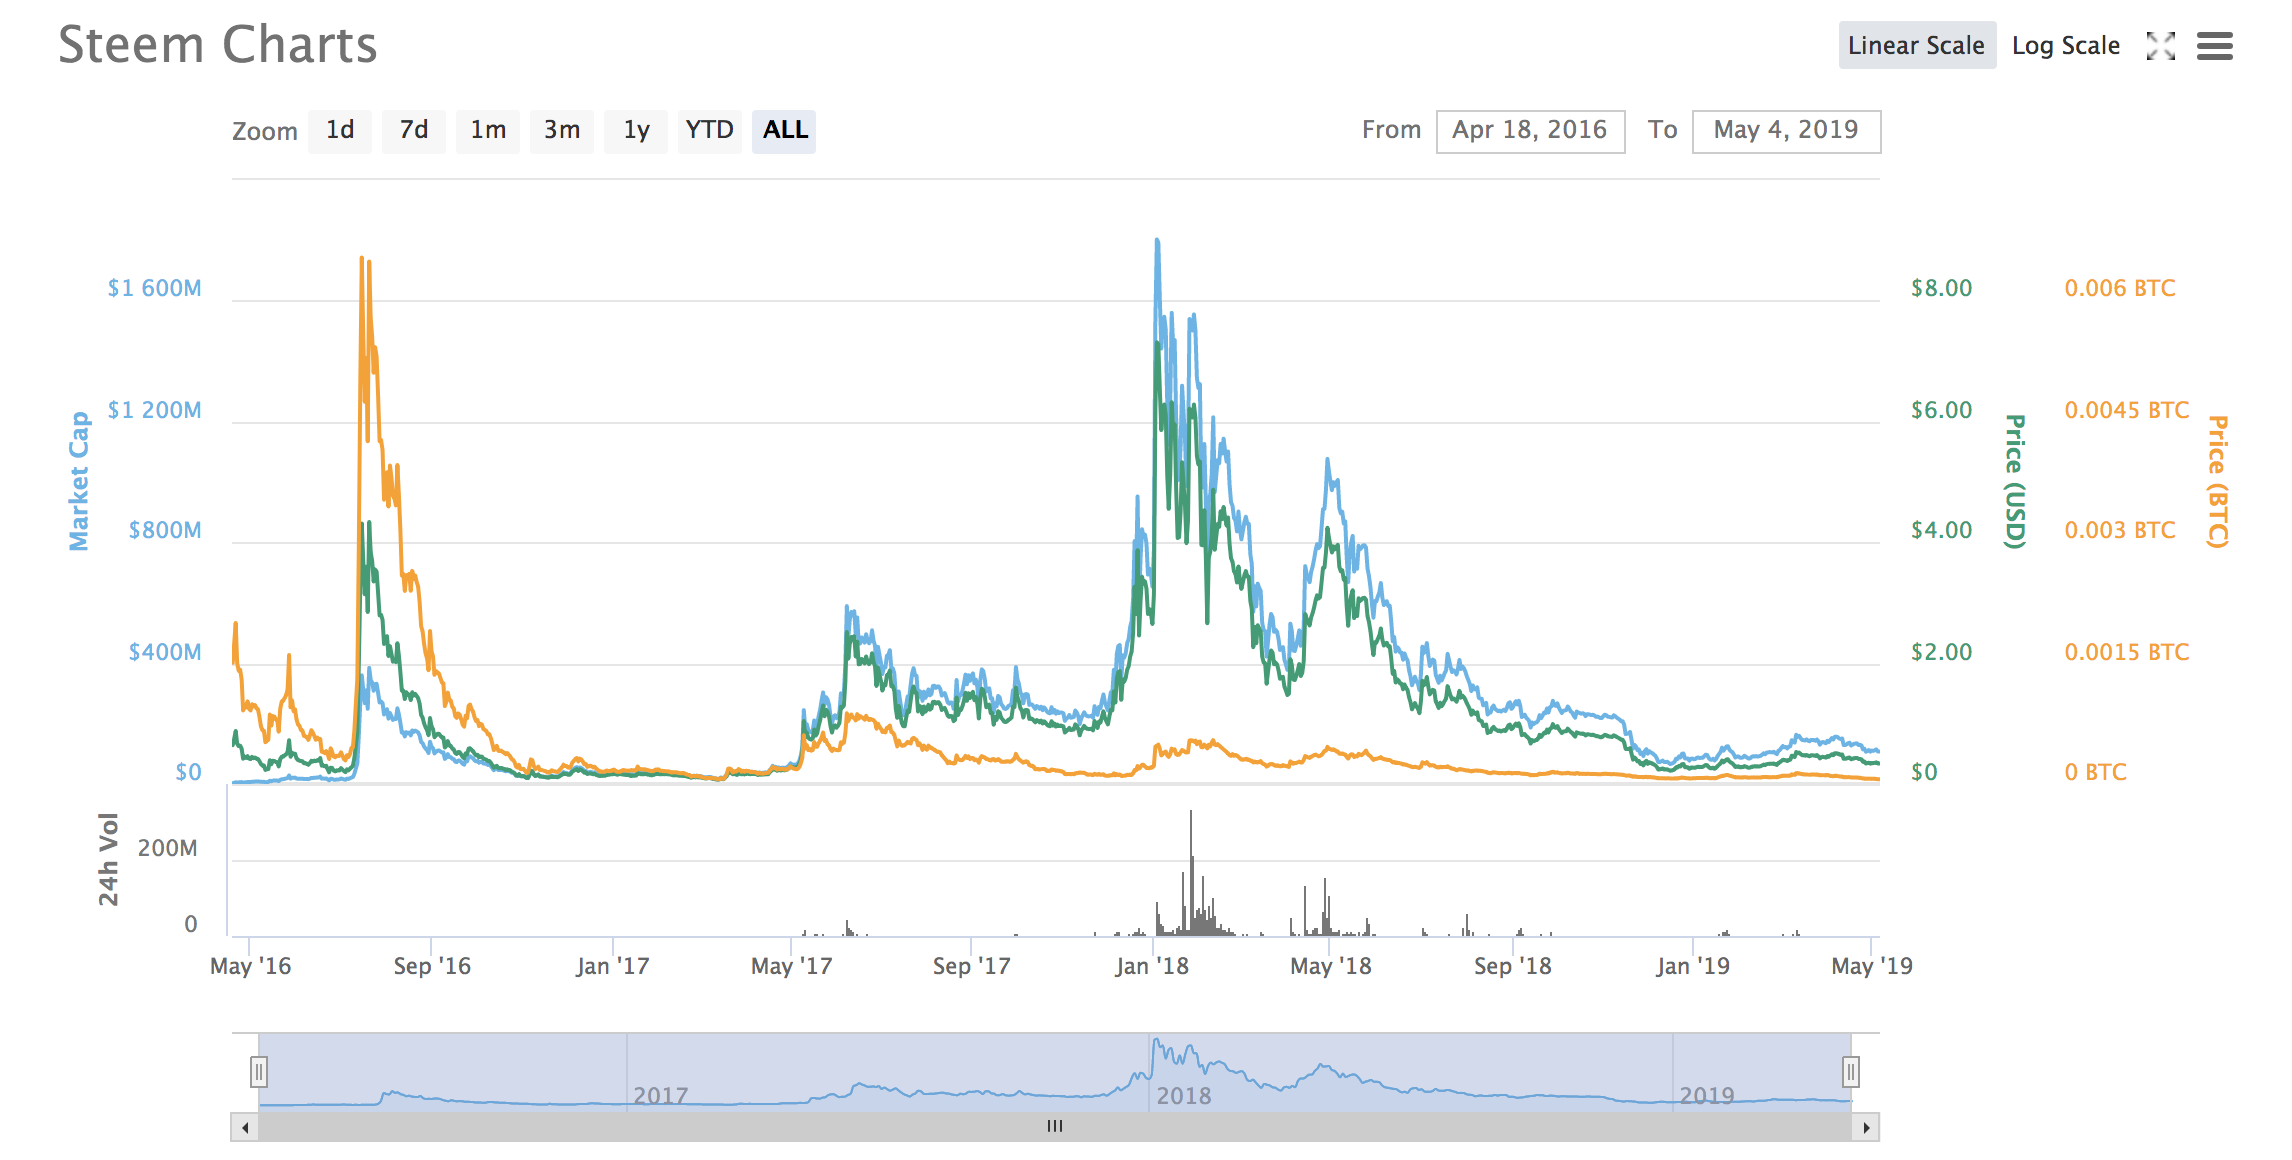Click navigator scrollbar left arrow
This screenshot has width=2292, height=1160.
(x=245, y=1127)
